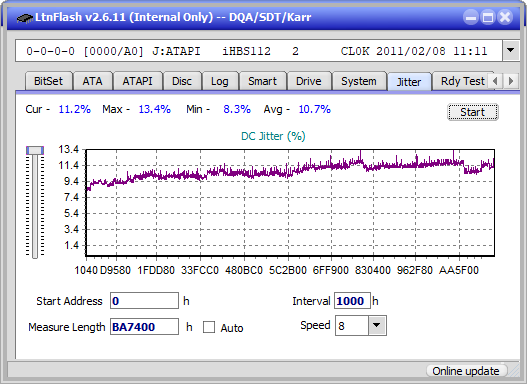Switch to the BitSet tab
Viewport: 527px width, 384px height.
click(48, 81)
